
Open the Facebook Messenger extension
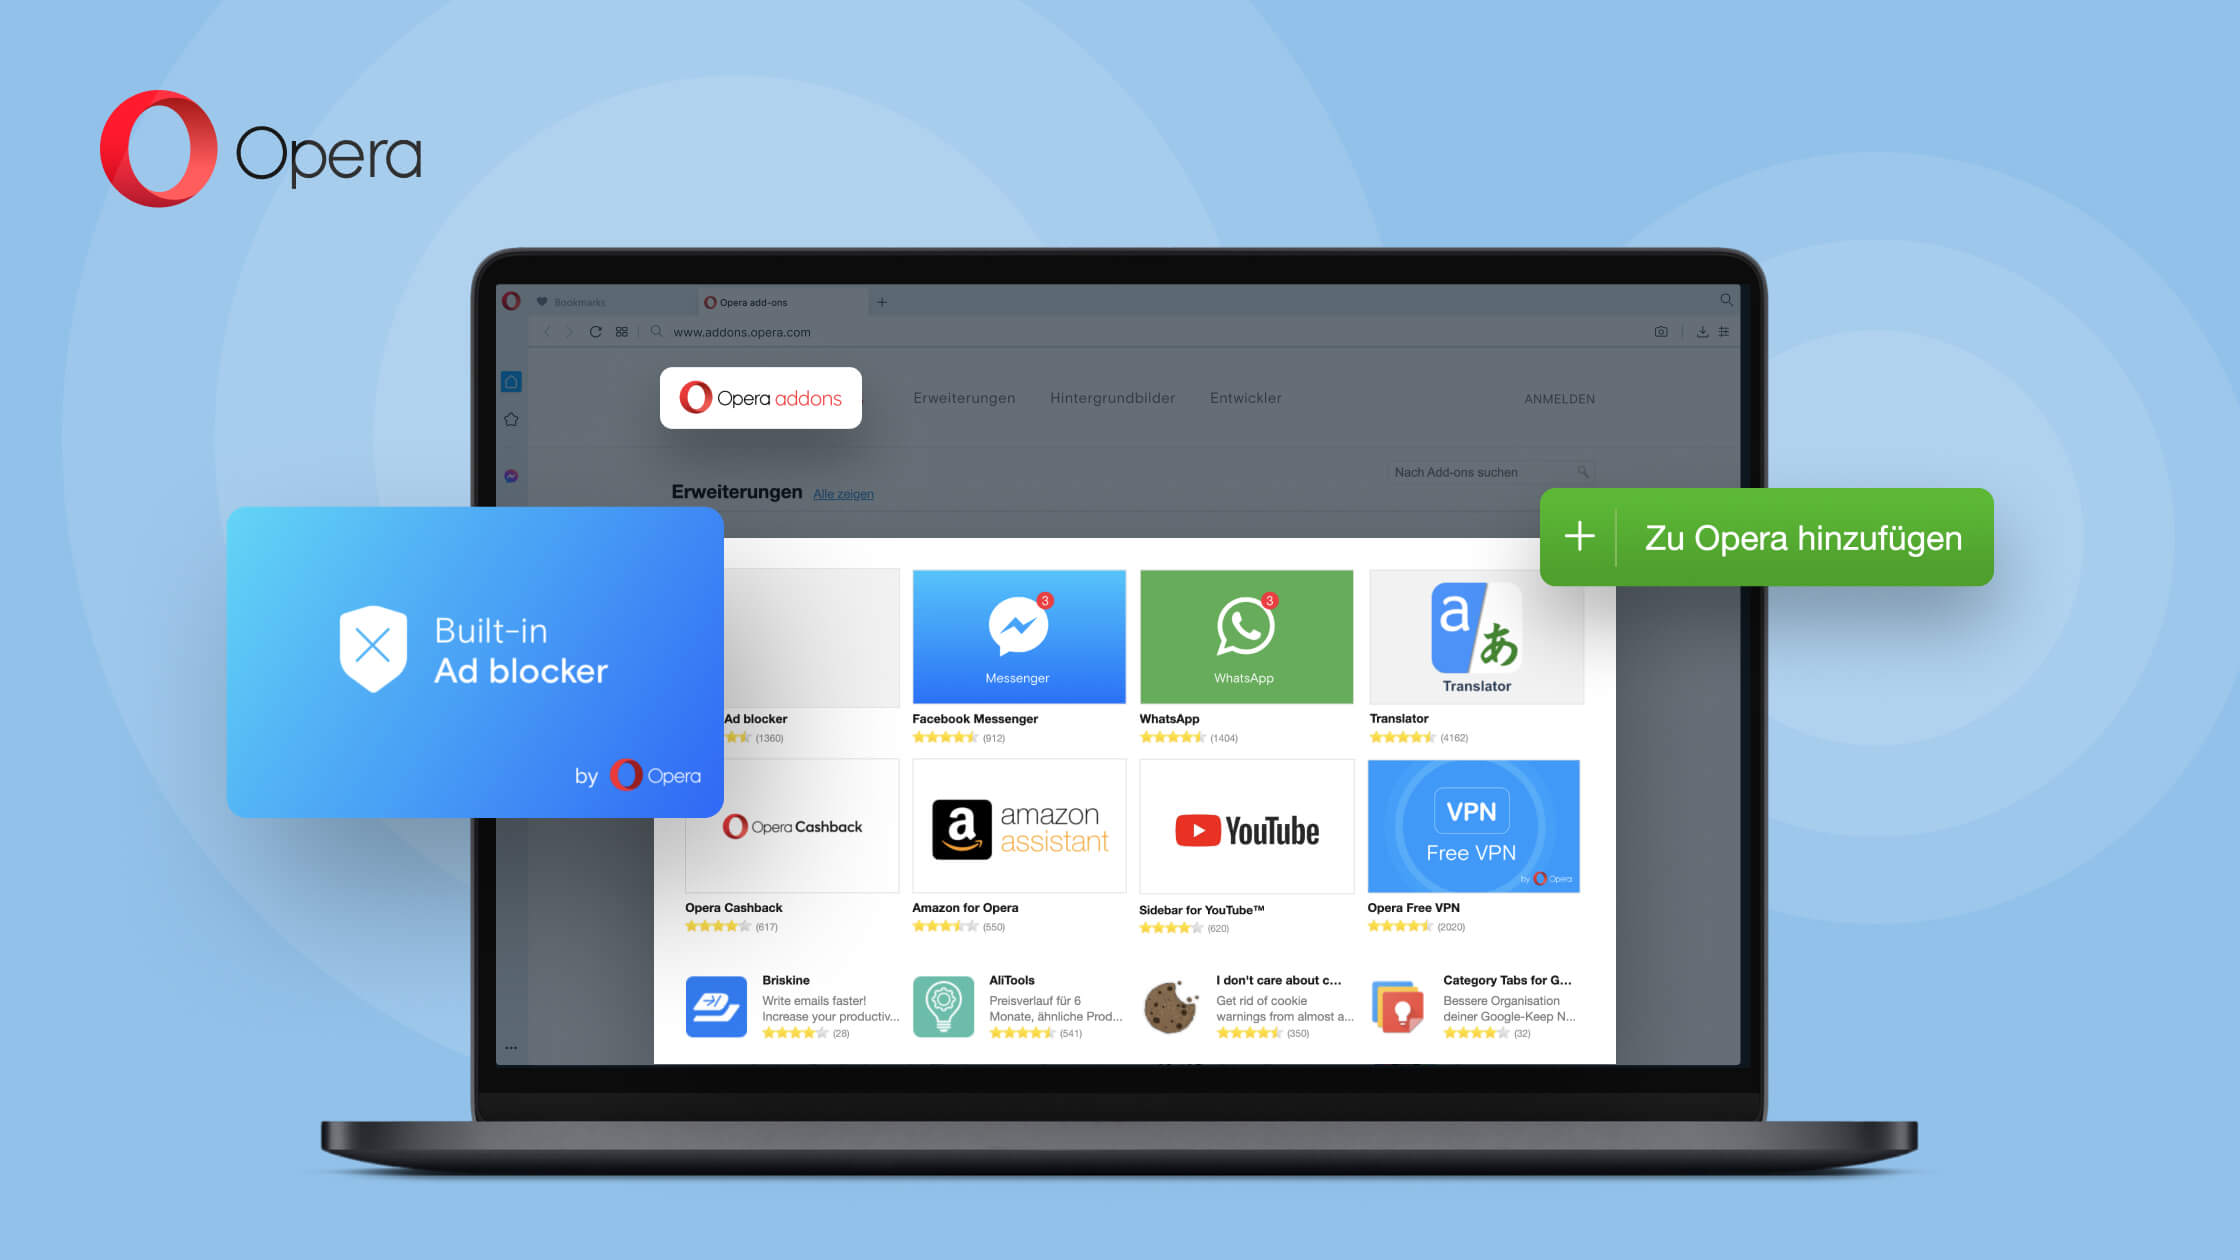(x=1017, y=635)
